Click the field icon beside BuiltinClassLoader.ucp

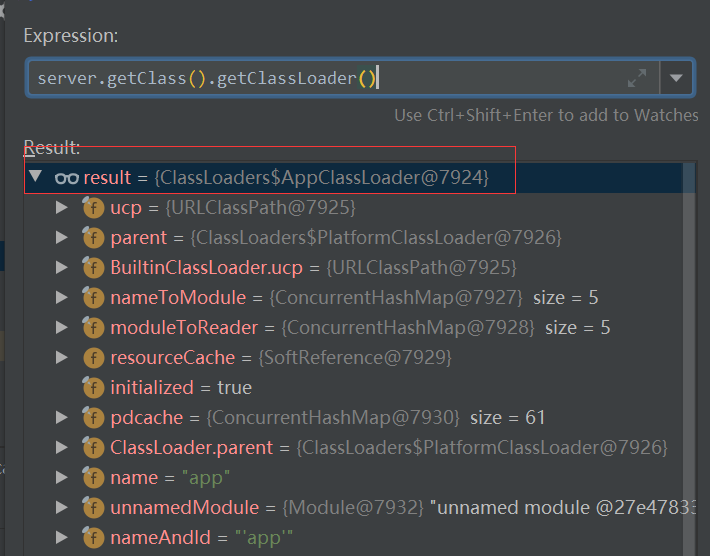[x=94, y=268]
